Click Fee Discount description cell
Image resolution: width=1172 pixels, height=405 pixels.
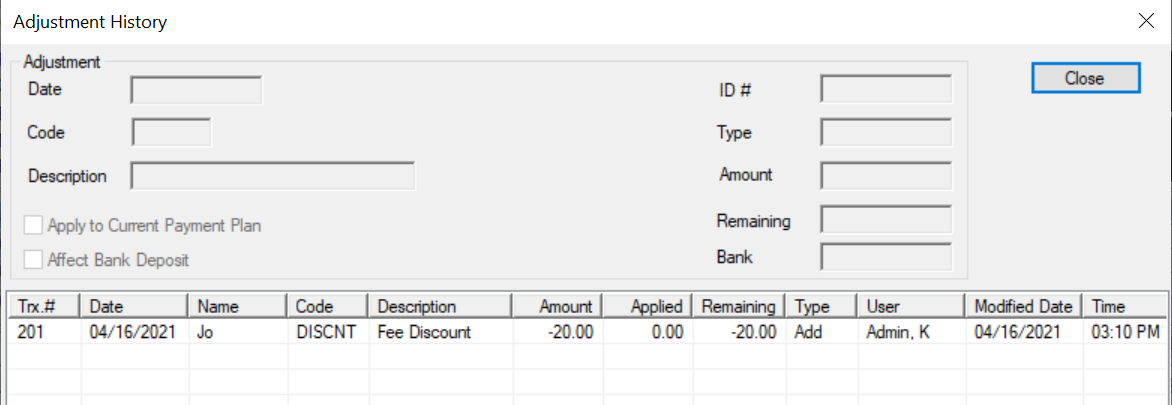424,332
